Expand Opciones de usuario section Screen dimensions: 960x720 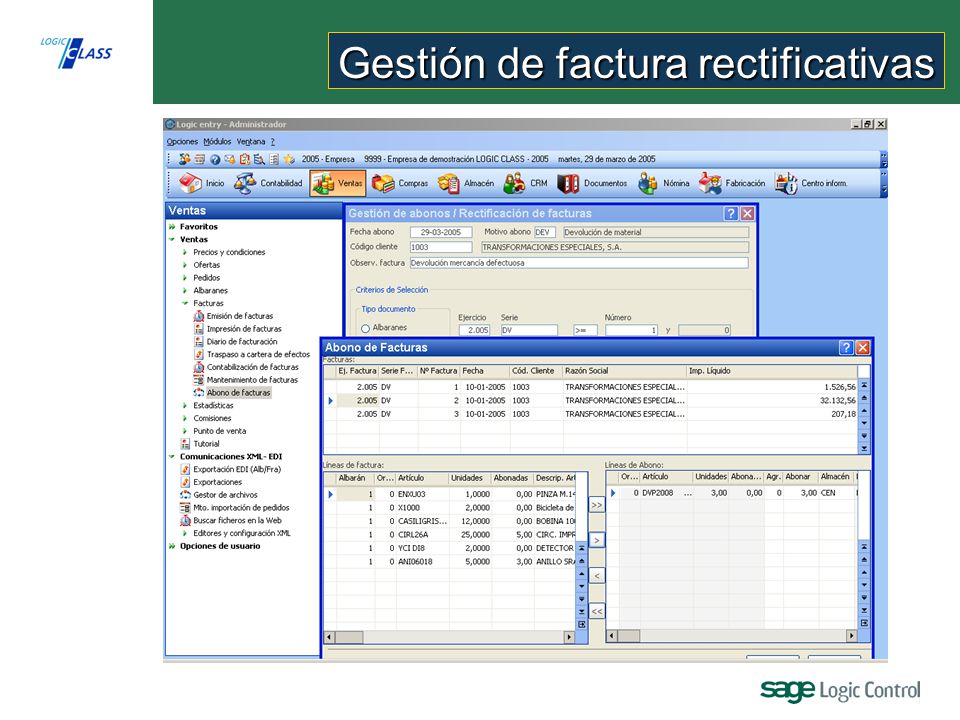(172, 546)
